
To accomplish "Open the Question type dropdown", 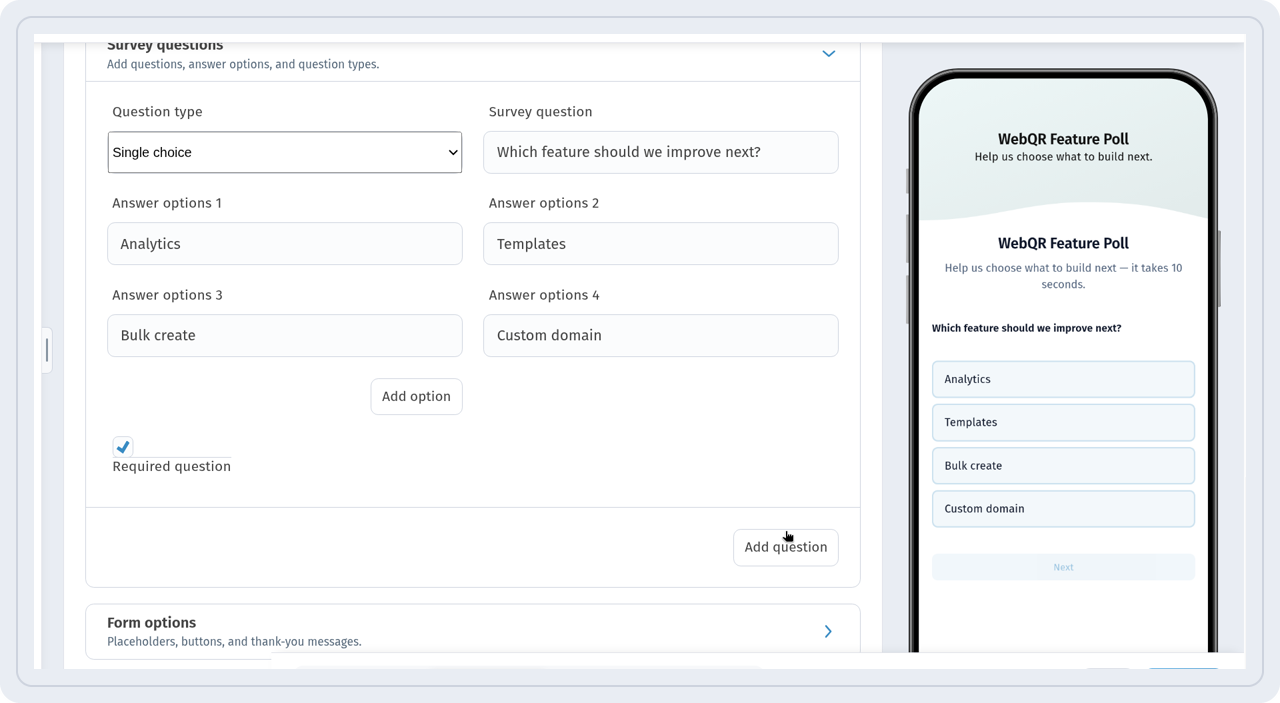I will pos(285,152).
